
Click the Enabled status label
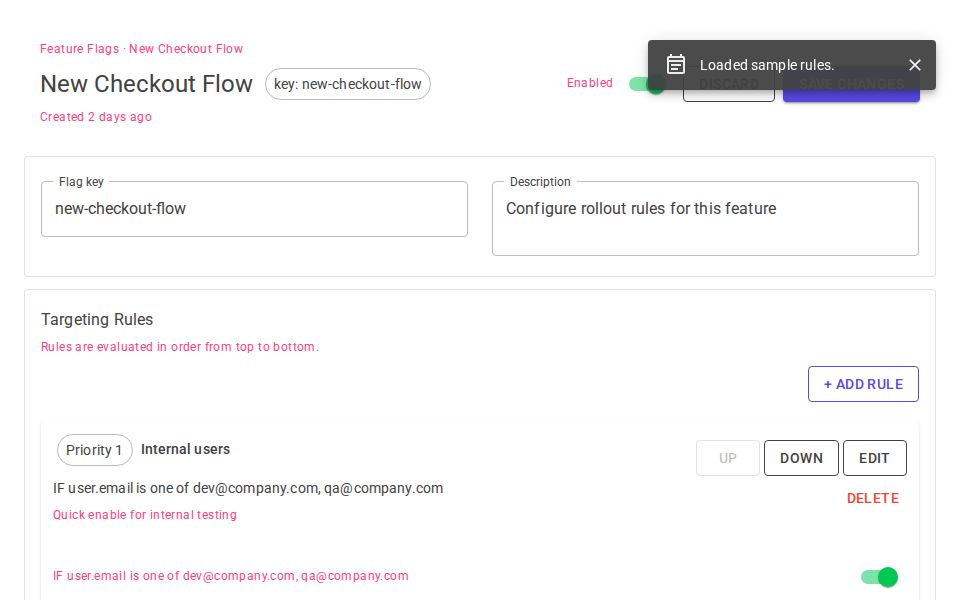(589, 84)
